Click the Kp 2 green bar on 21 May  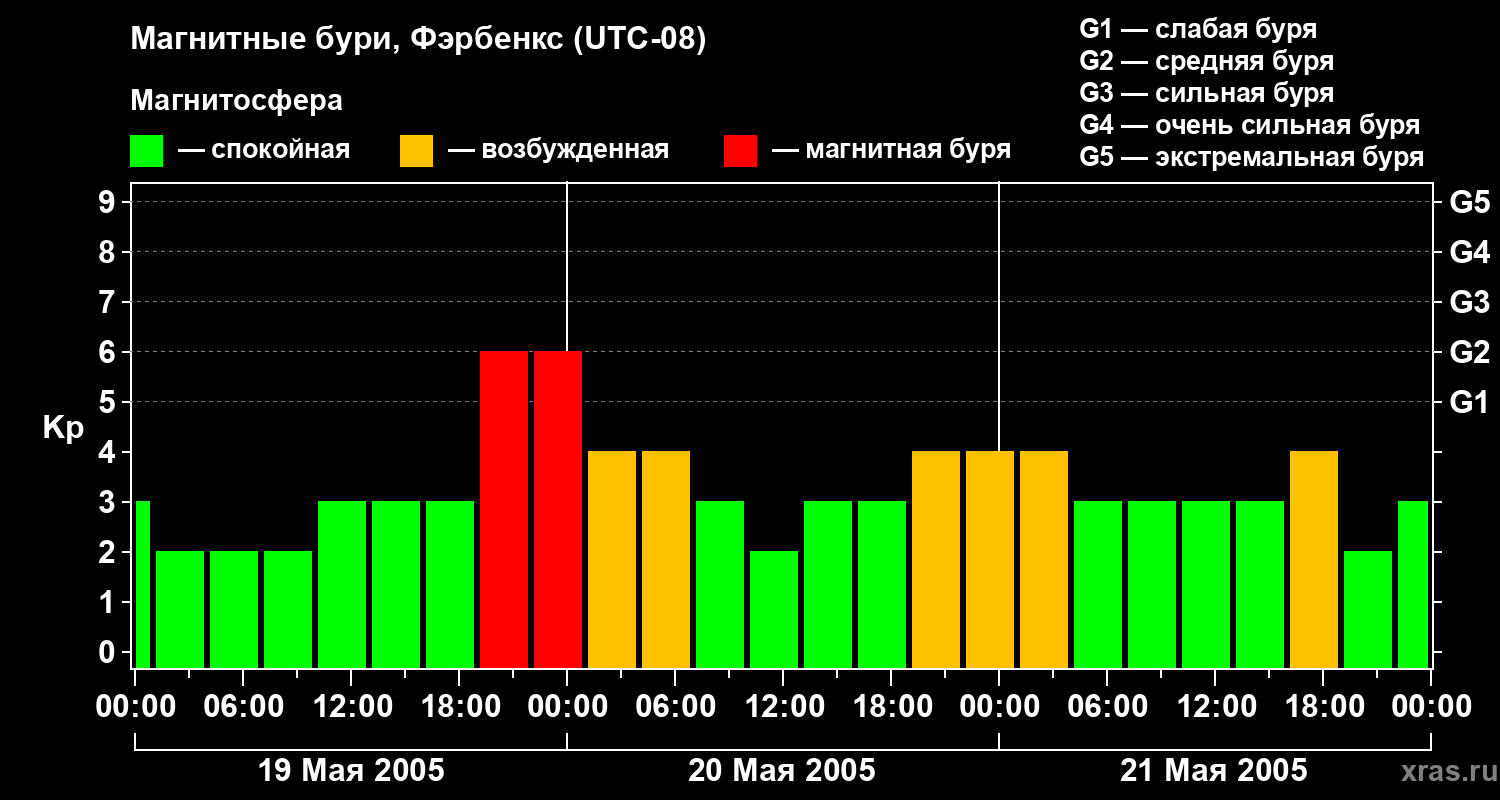tap(1368, 609)
